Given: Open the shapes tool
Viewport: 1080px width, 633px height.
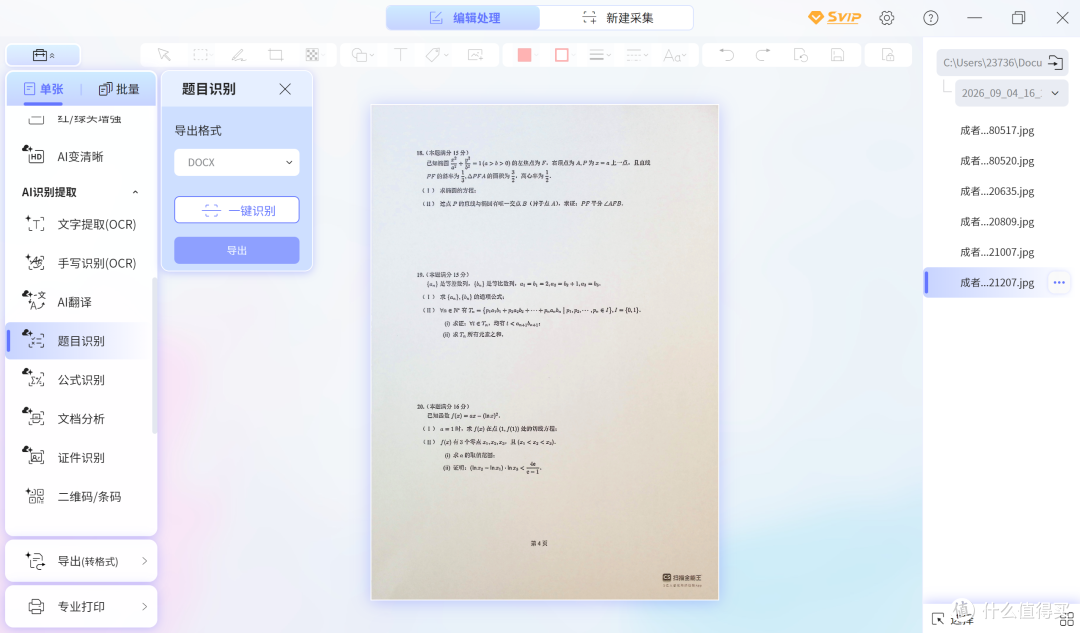Looking at the screenshot, I should [362, 55].
